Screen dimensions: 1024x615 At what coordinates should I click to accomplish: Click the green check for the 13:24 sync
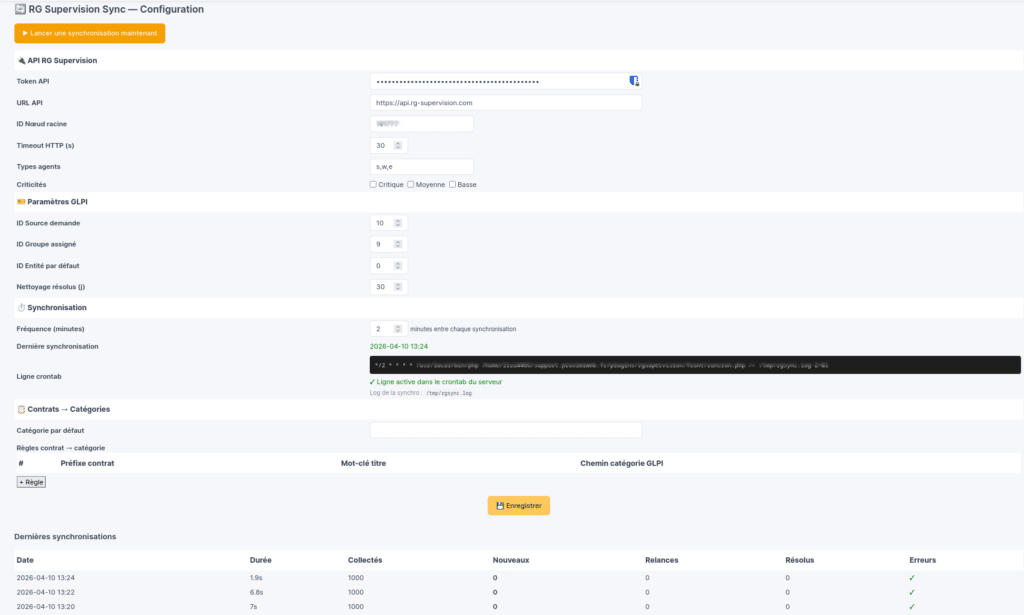912,578
